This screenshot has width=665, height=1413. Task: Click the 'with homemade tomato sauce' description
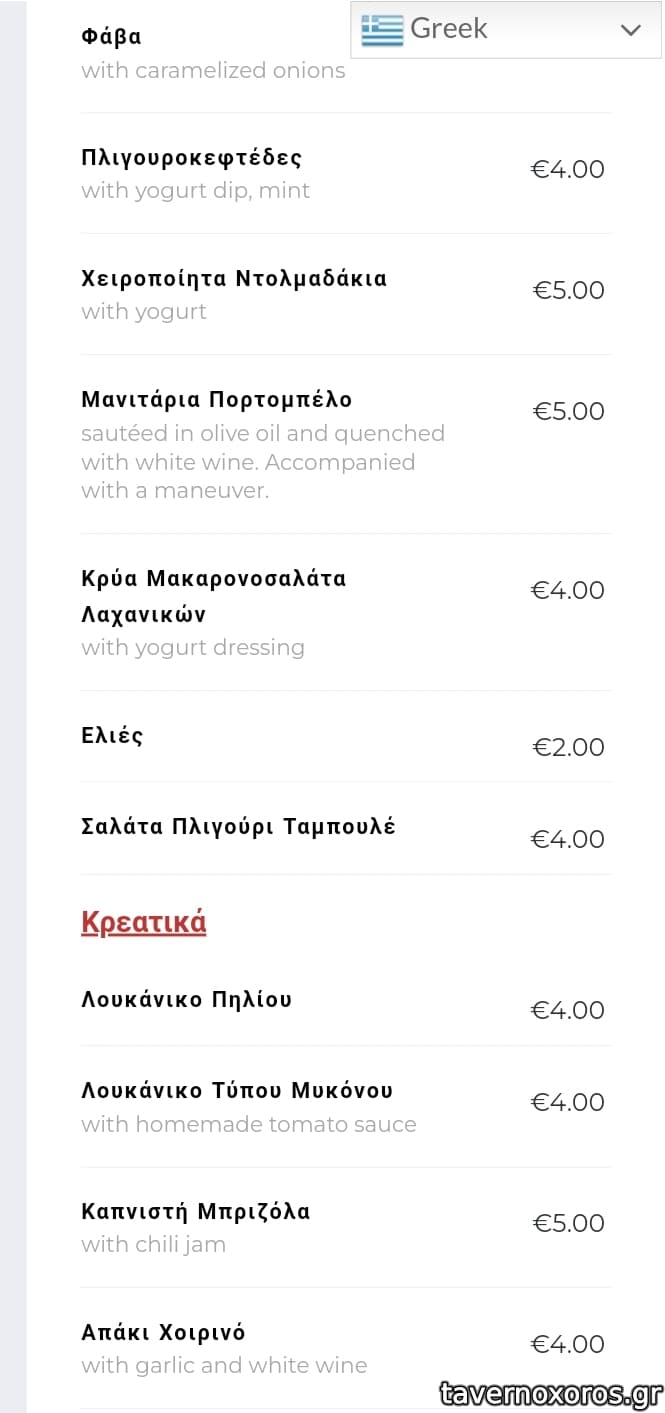[248, 1124]
